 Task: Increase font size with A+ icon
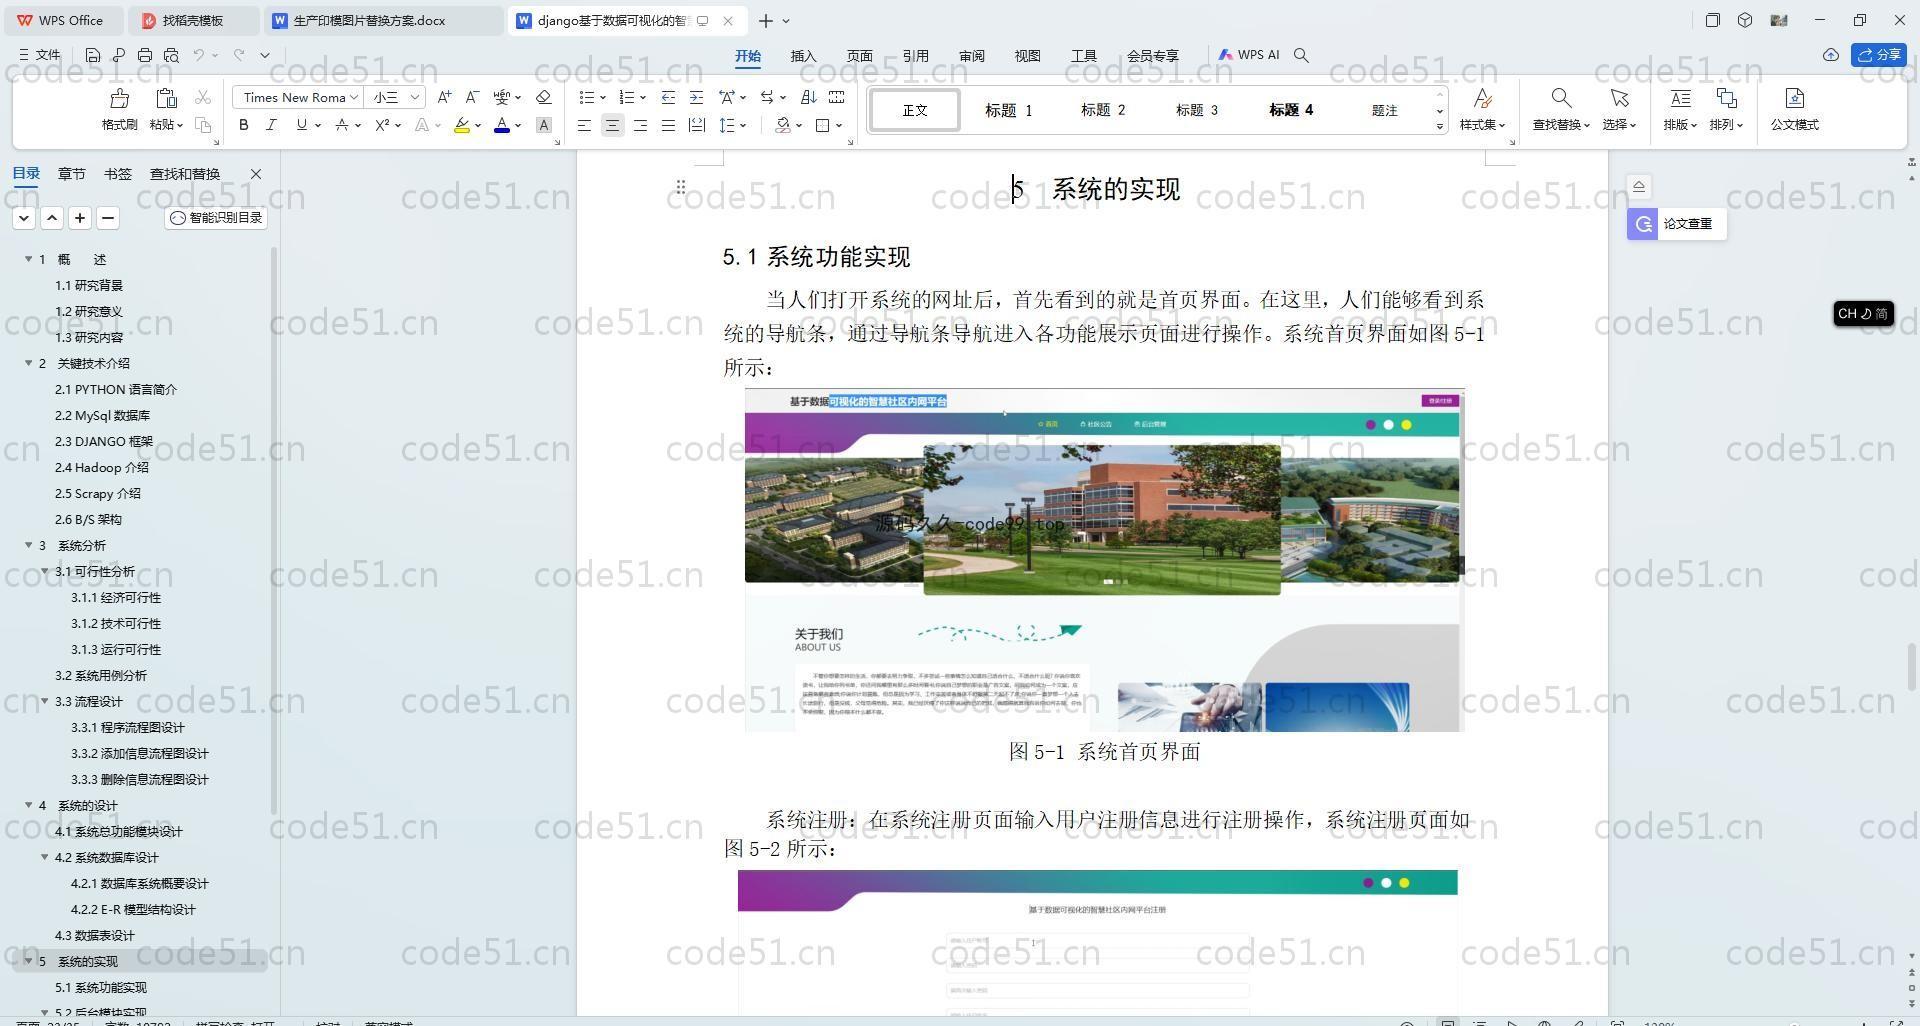(x=444, y=97)
